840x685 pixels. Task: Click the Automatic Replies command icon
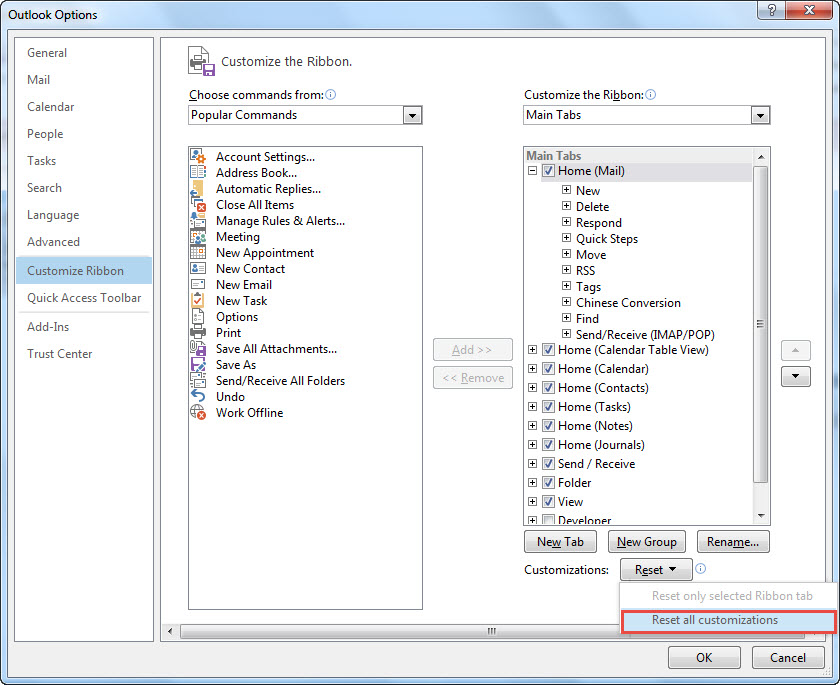point(198,189)
